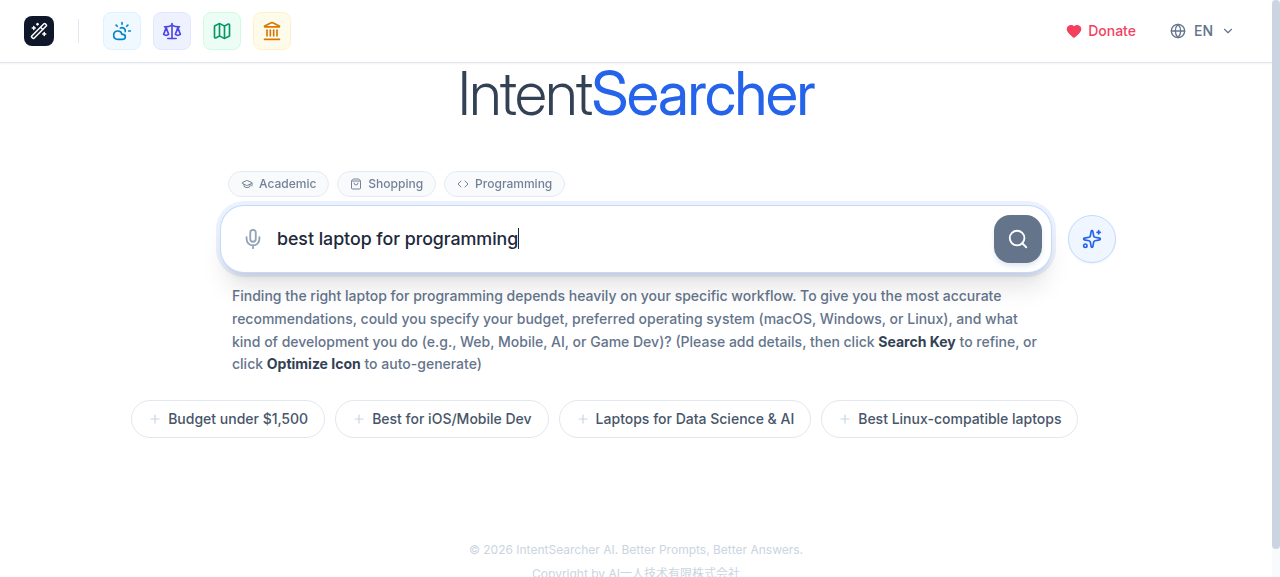Screen dimensions: 1280x577
Task: Select the Budget under $1,500 suggestion
Action: point(228,418)
